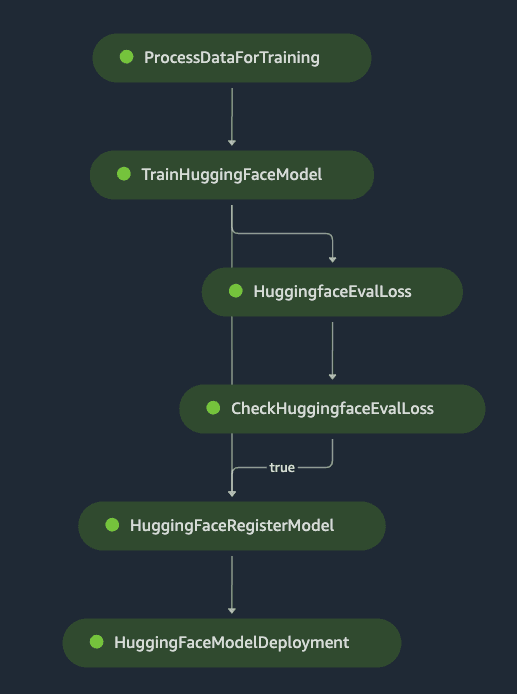517x694 pixels.
Task: Click arrowhead pointing into CheckHuggingfaceEvalLoss
Action: [x=332, y=377]
